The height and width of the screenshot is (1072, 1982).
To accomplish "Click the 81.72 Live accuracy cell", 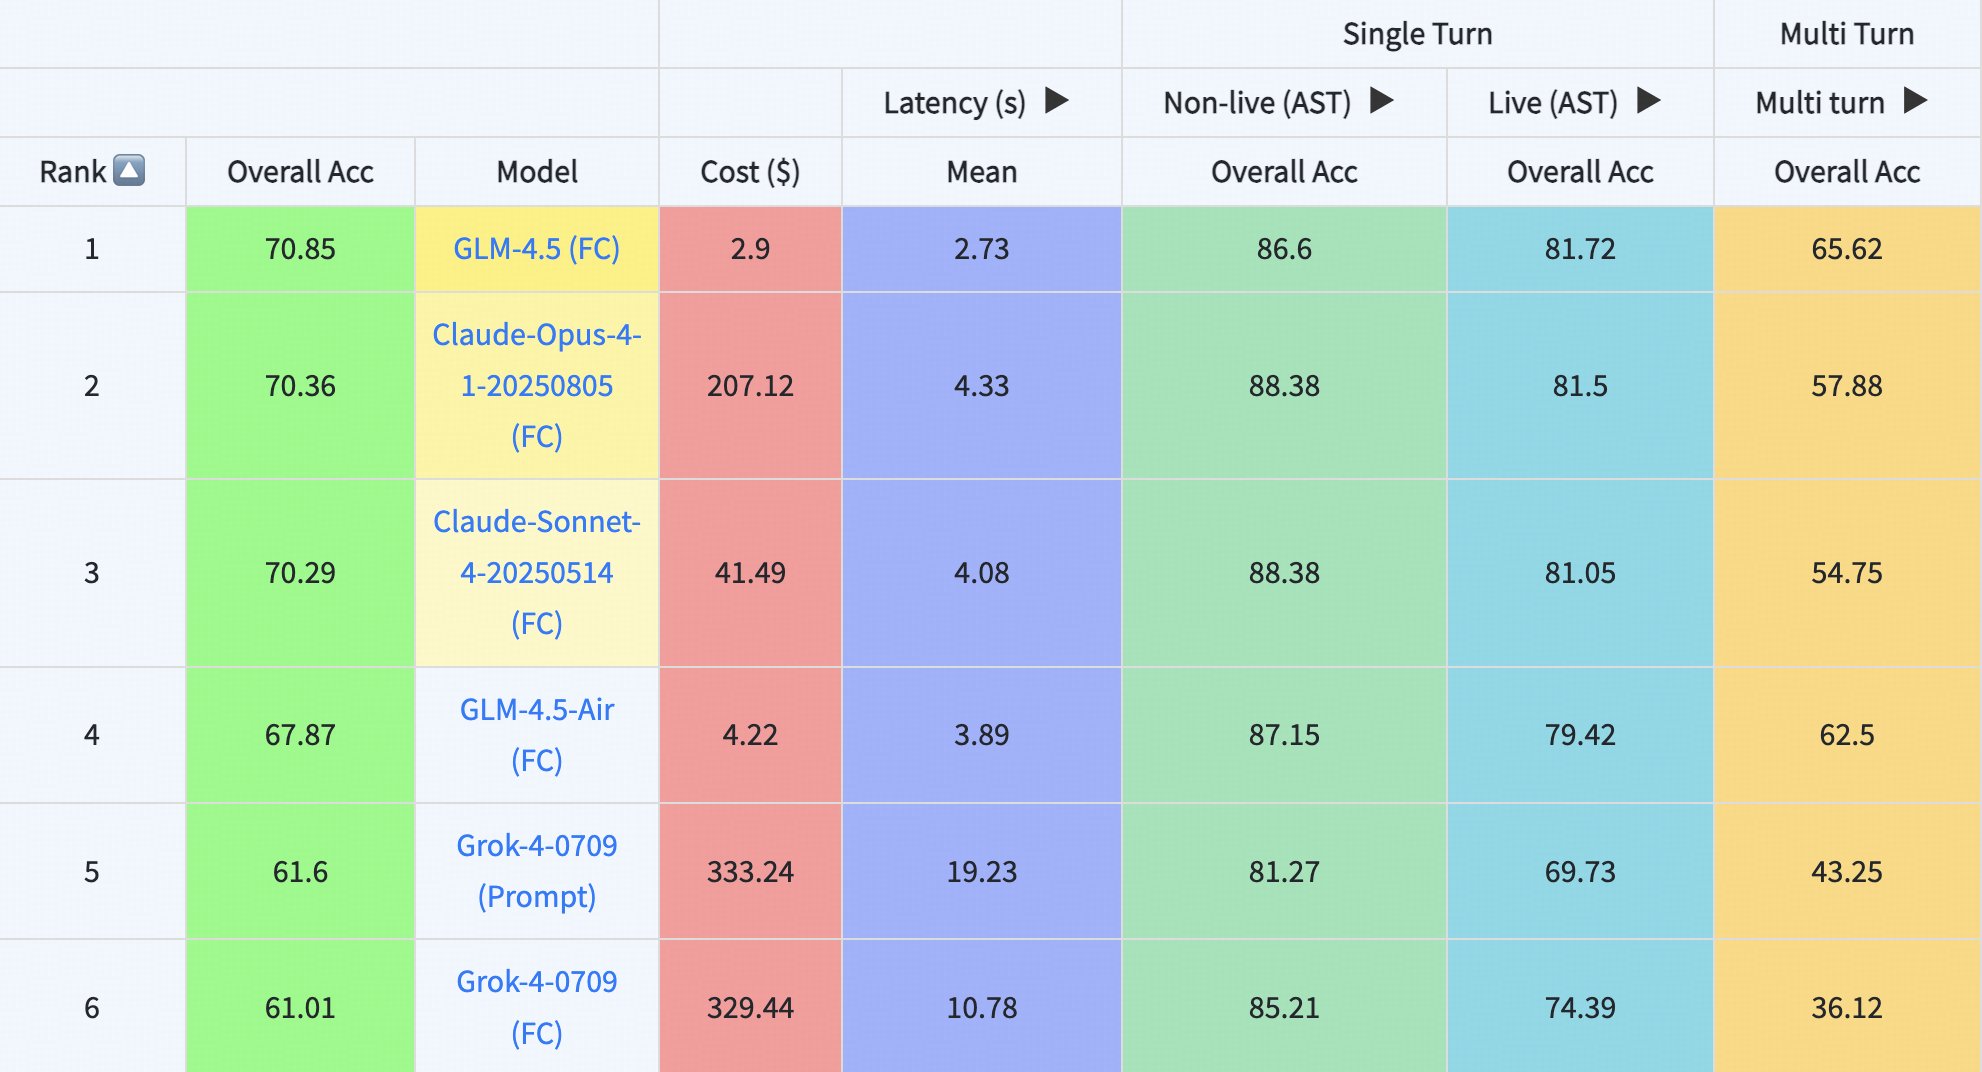I will tap(1580, 248).
